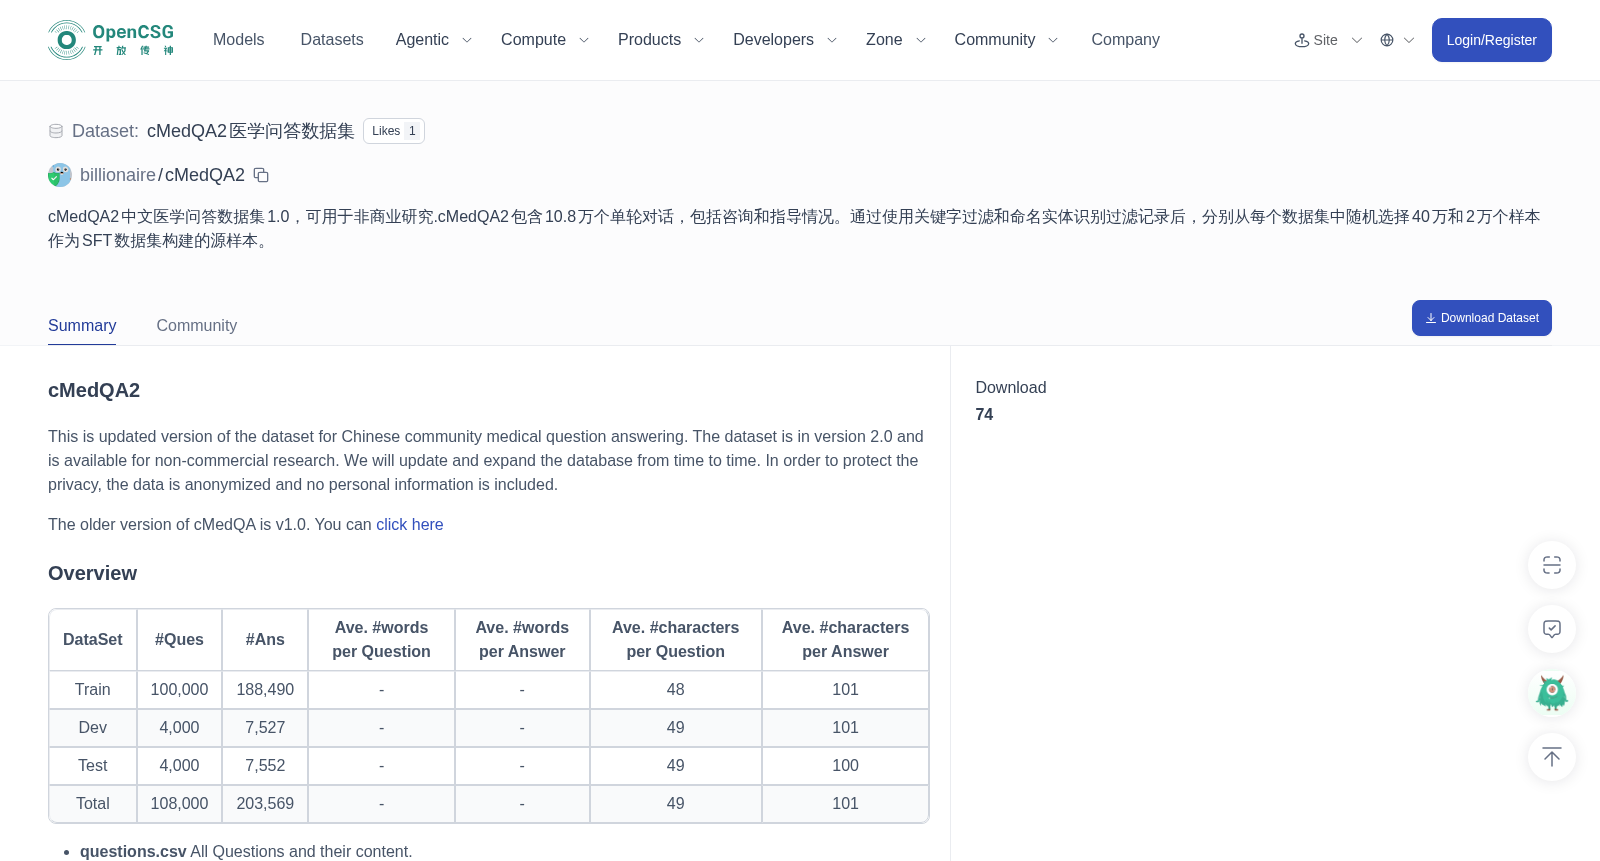Click the 100,000 Train questions cell
Viewport: 1600px width, 861px height.
(x=179, y=690)
